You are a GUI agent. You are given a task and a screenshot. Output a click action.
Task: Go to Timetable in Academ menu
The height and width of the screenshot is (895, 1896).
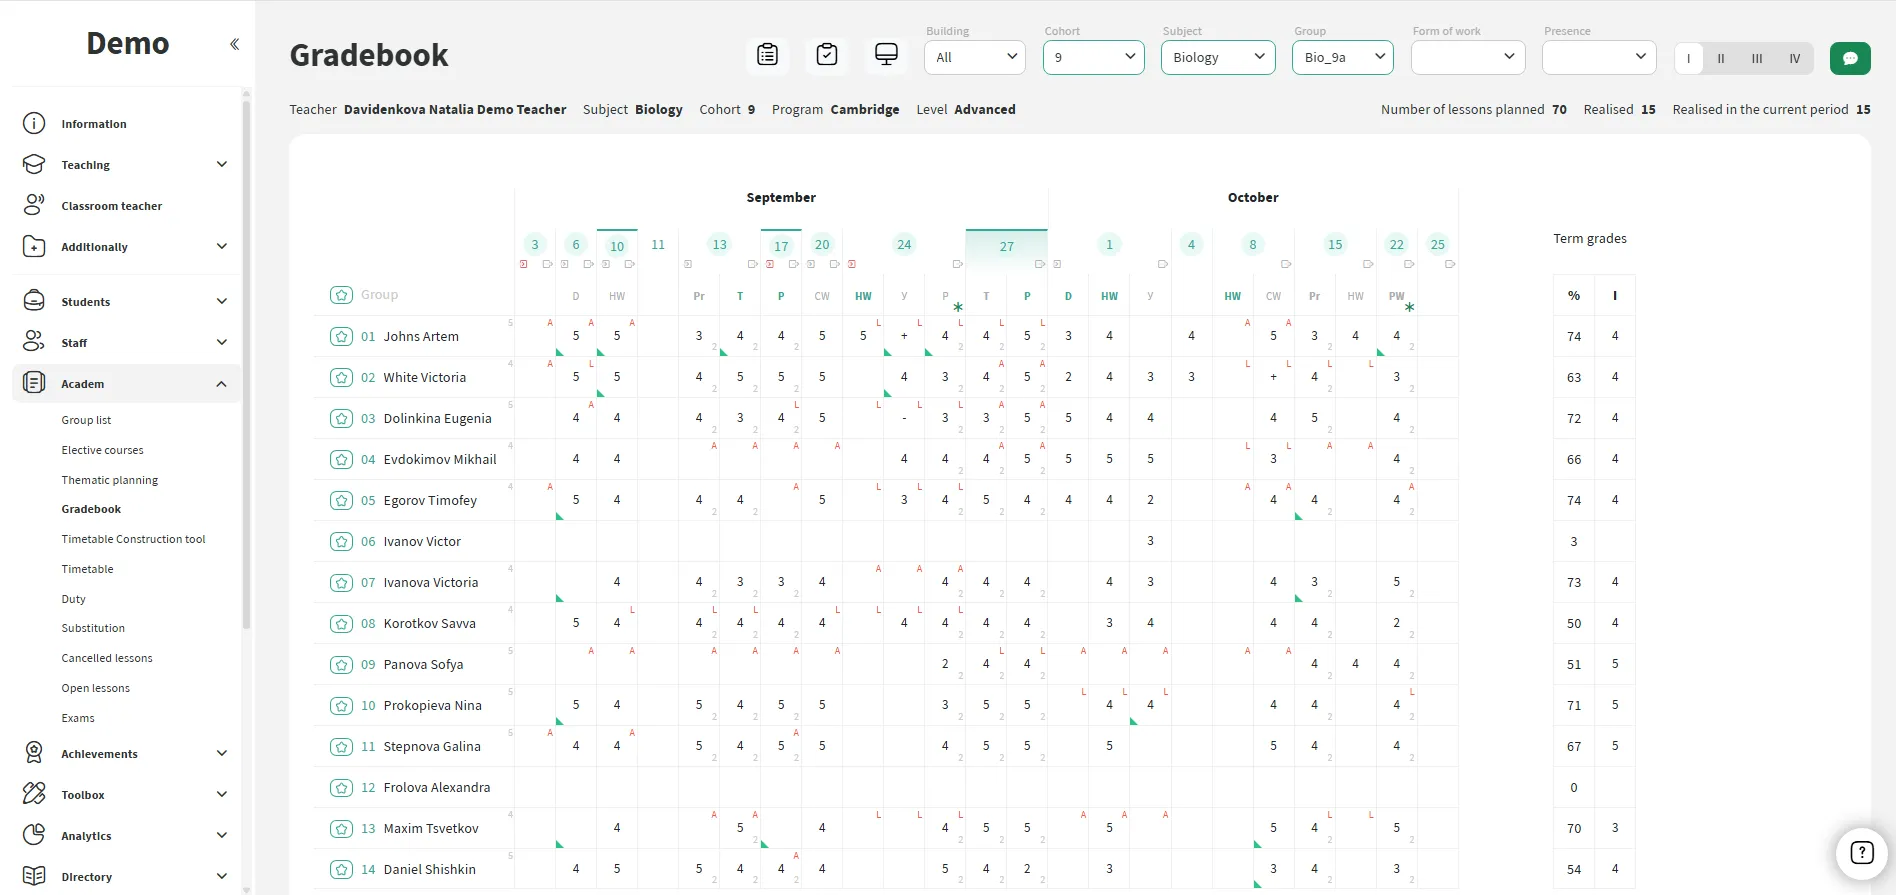(x=88, y=569)
